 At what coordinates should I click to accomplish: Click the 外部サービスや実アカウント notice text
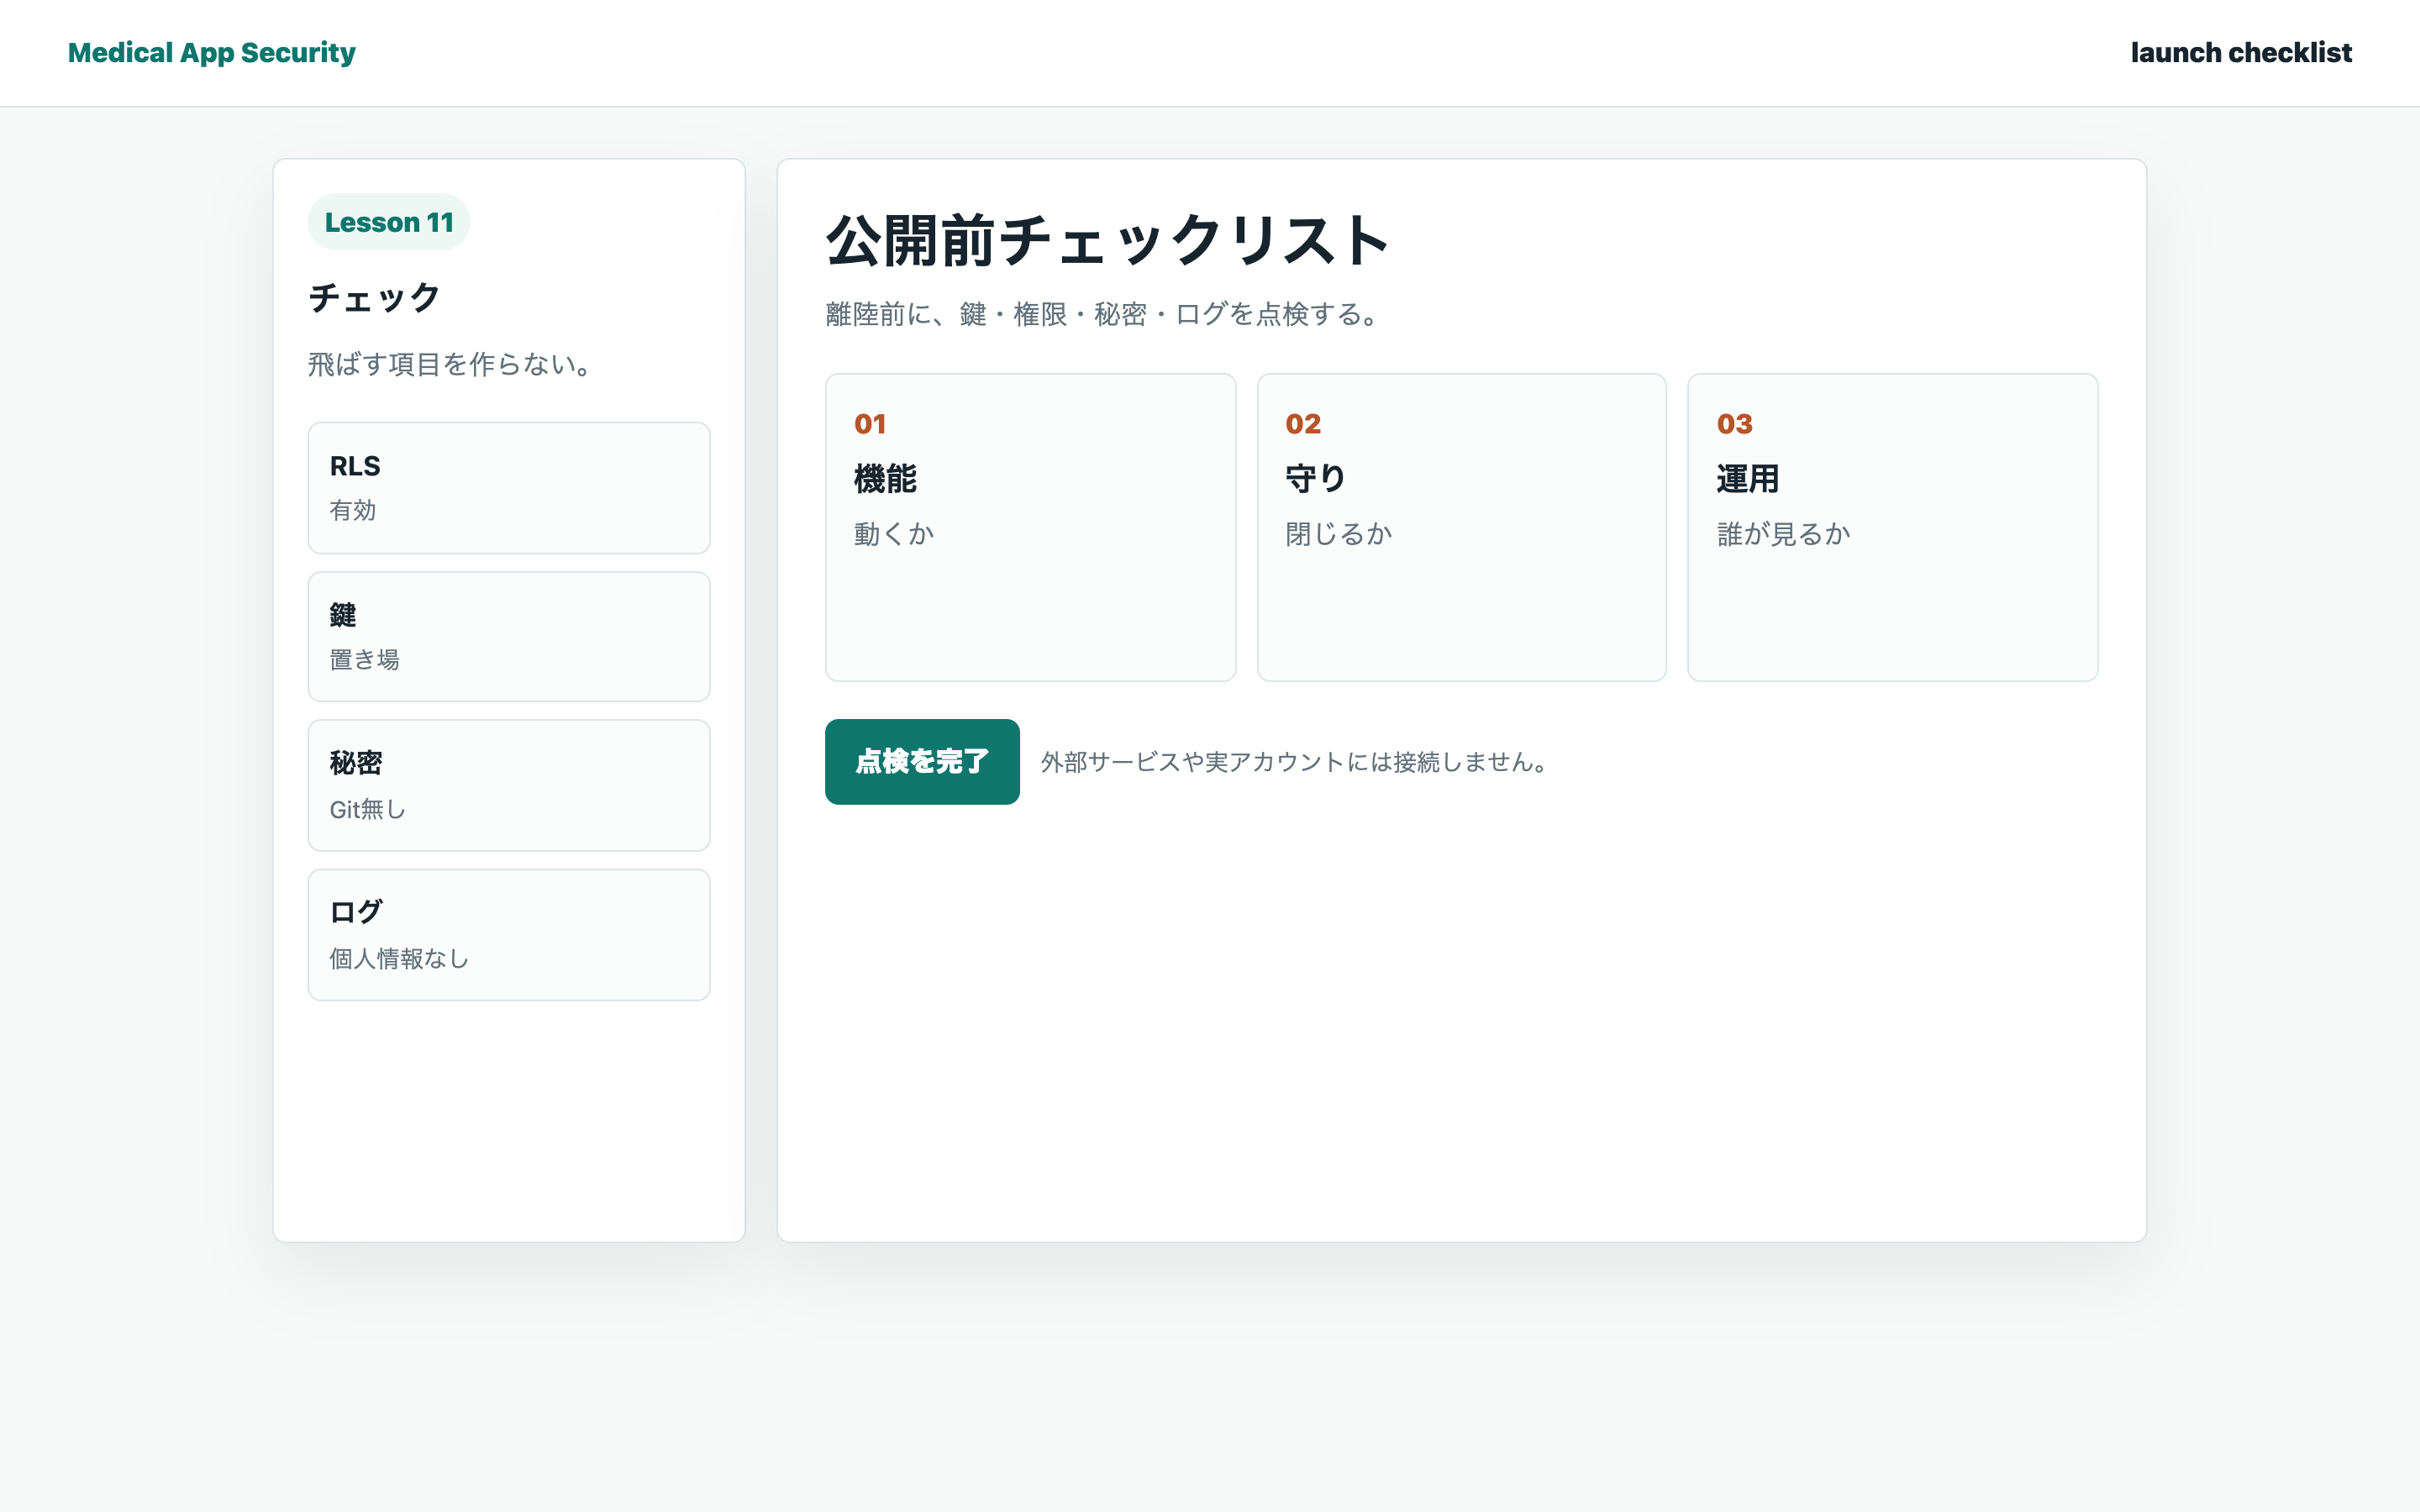click(x=1294, y=762)
